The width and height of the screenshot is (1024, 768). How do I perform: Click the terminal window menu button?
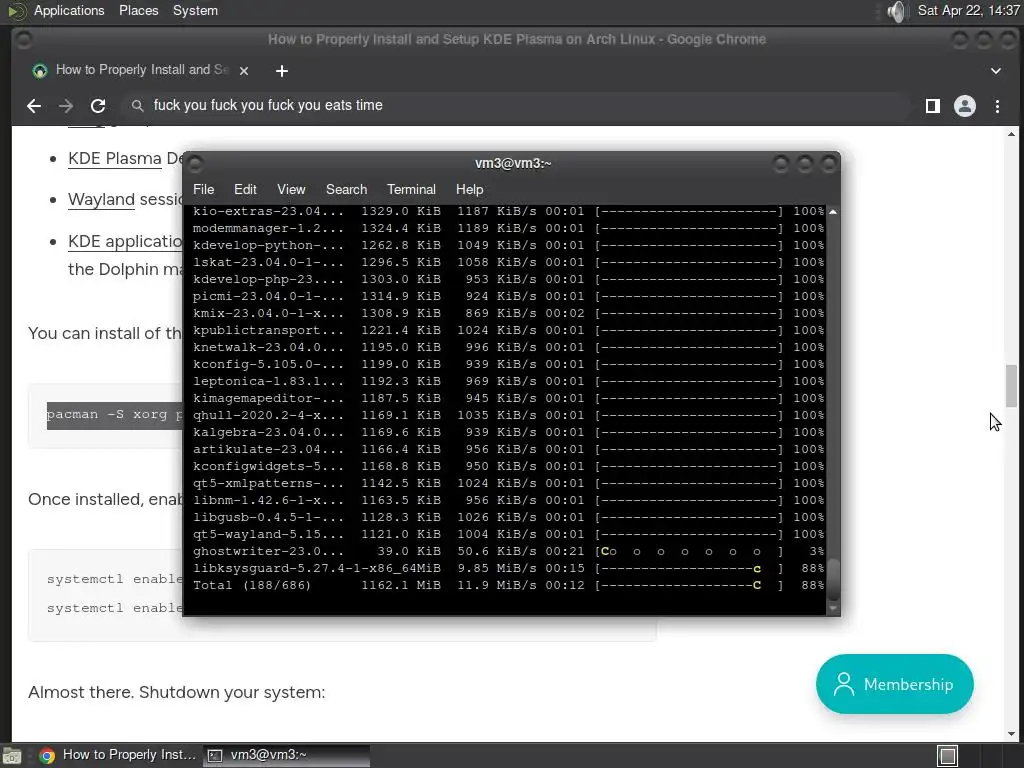coord(195,163)
